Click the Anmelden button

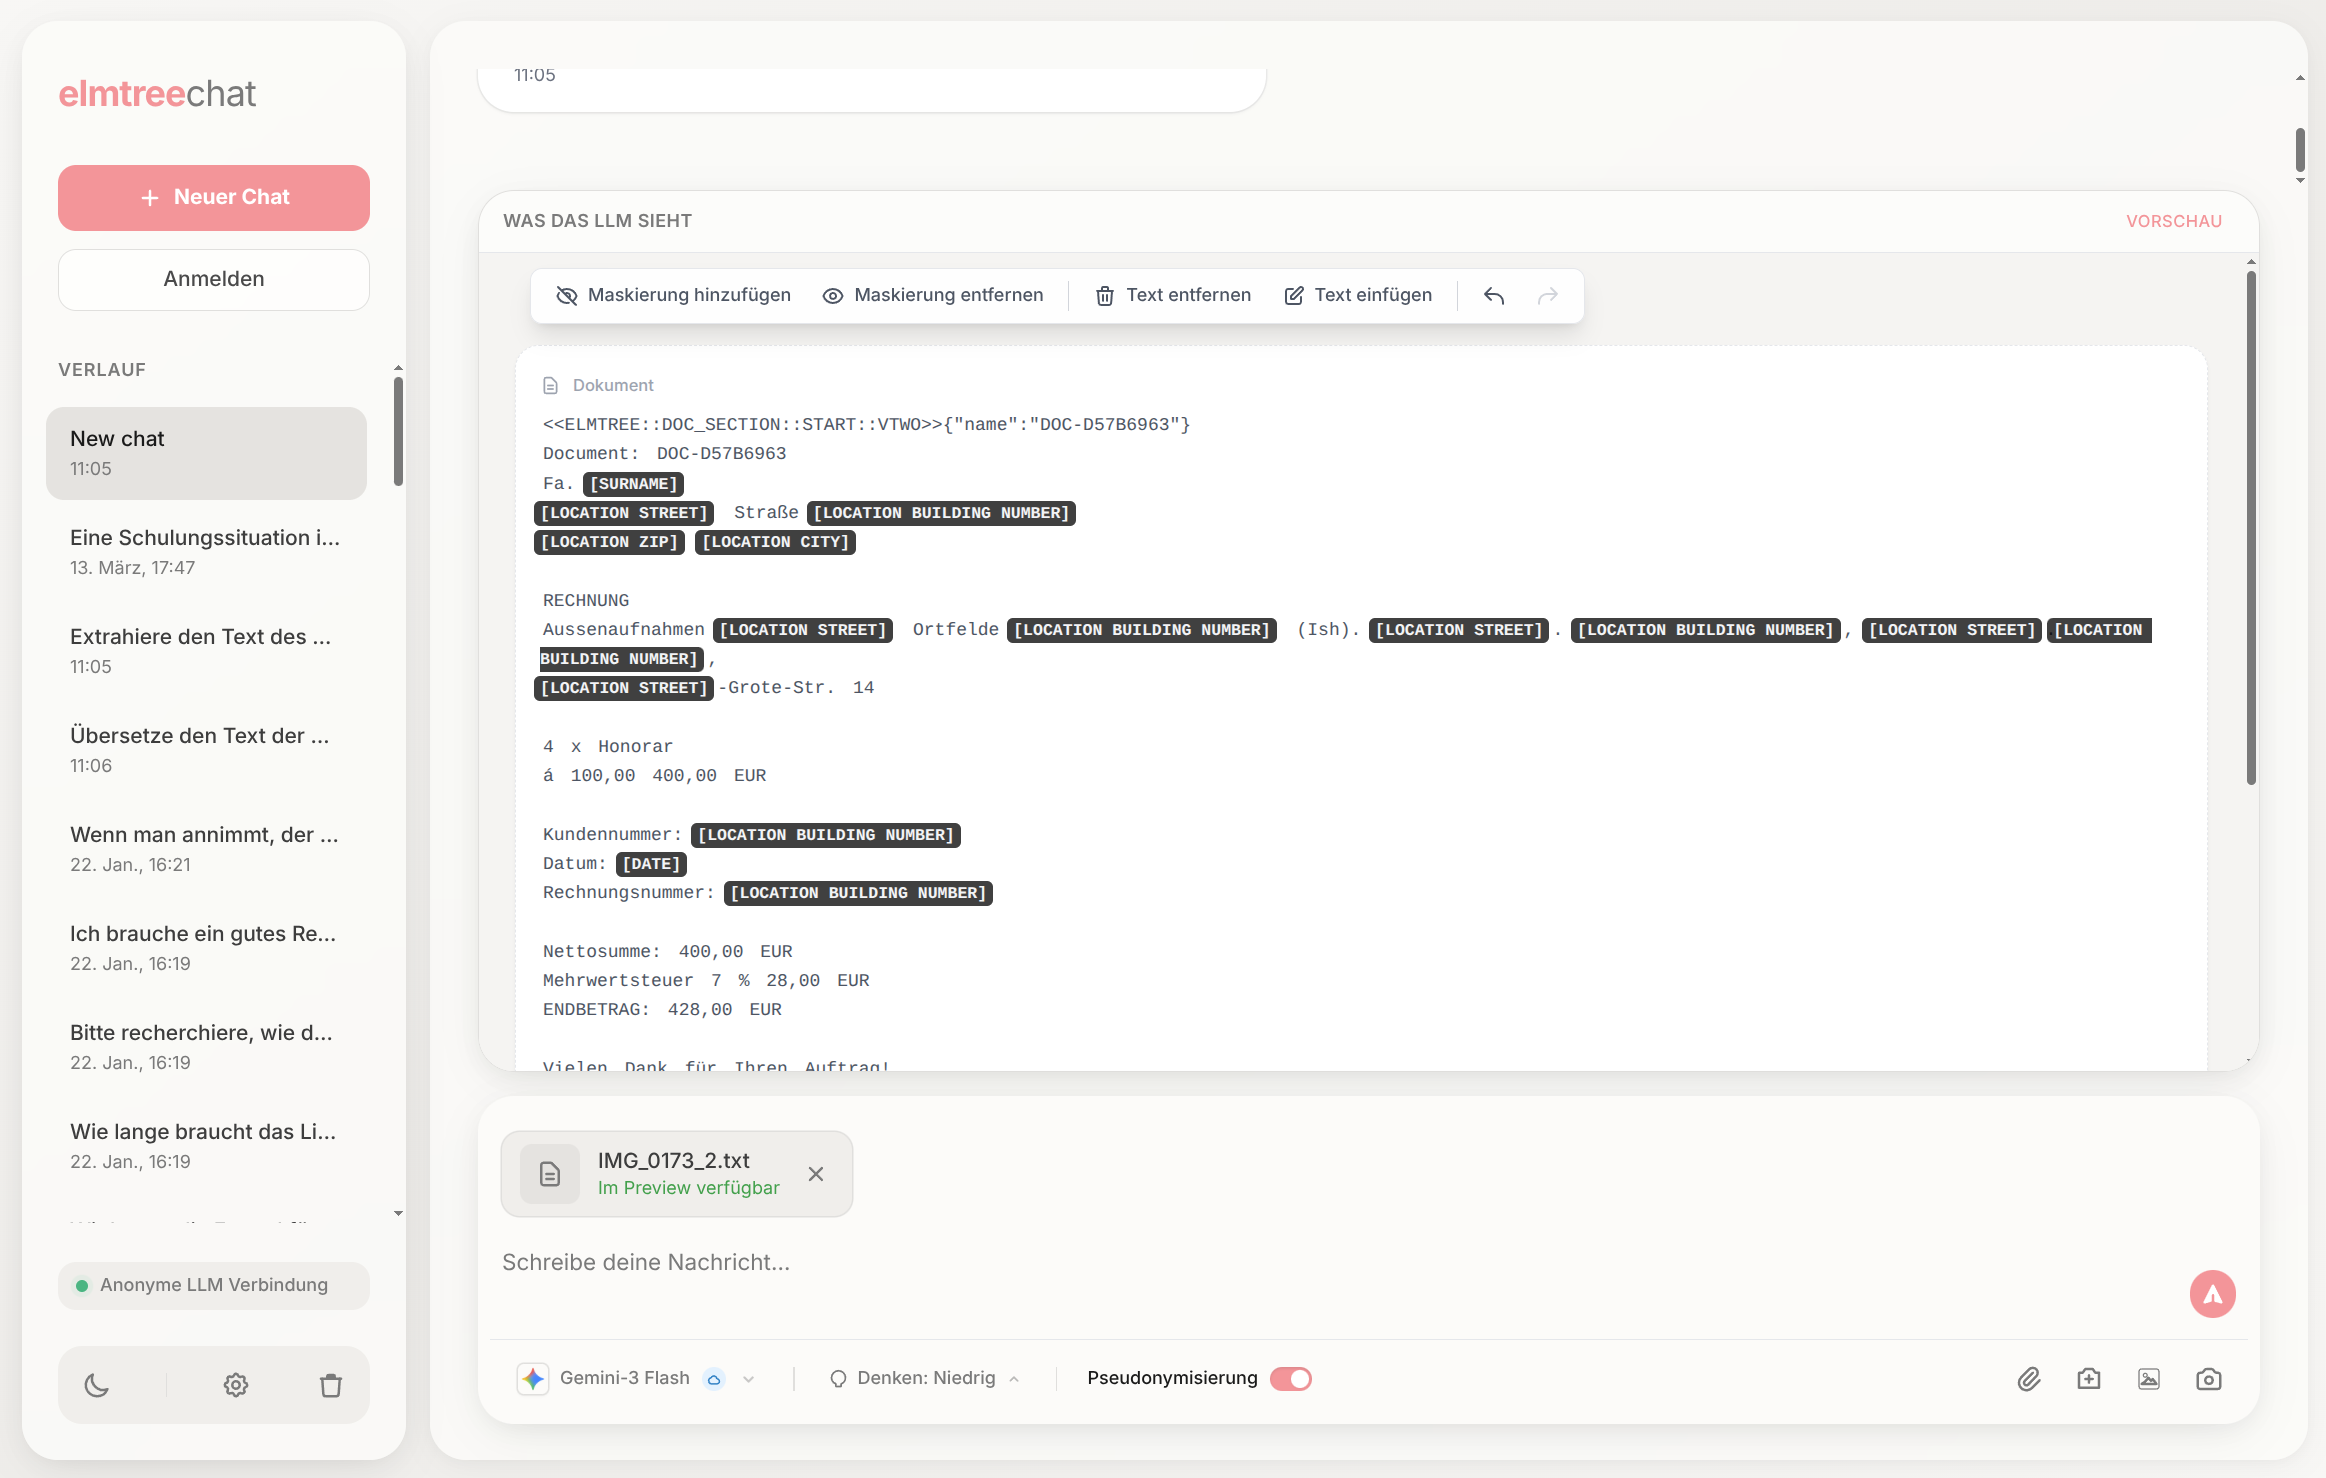point(213,279)
